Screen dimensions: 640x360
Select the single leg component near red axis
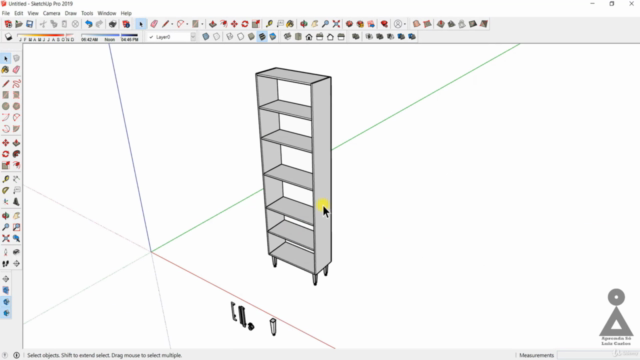click(x=273, y=327)
